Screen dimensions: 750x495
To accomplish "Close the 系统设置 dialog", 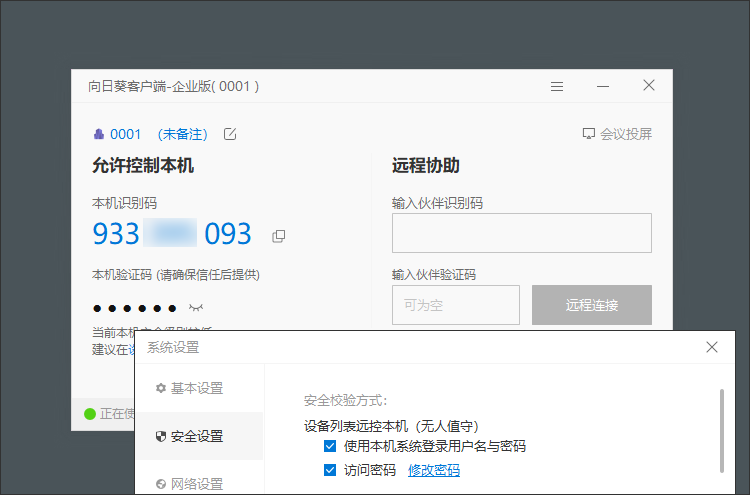I will [x=712, y=347].
